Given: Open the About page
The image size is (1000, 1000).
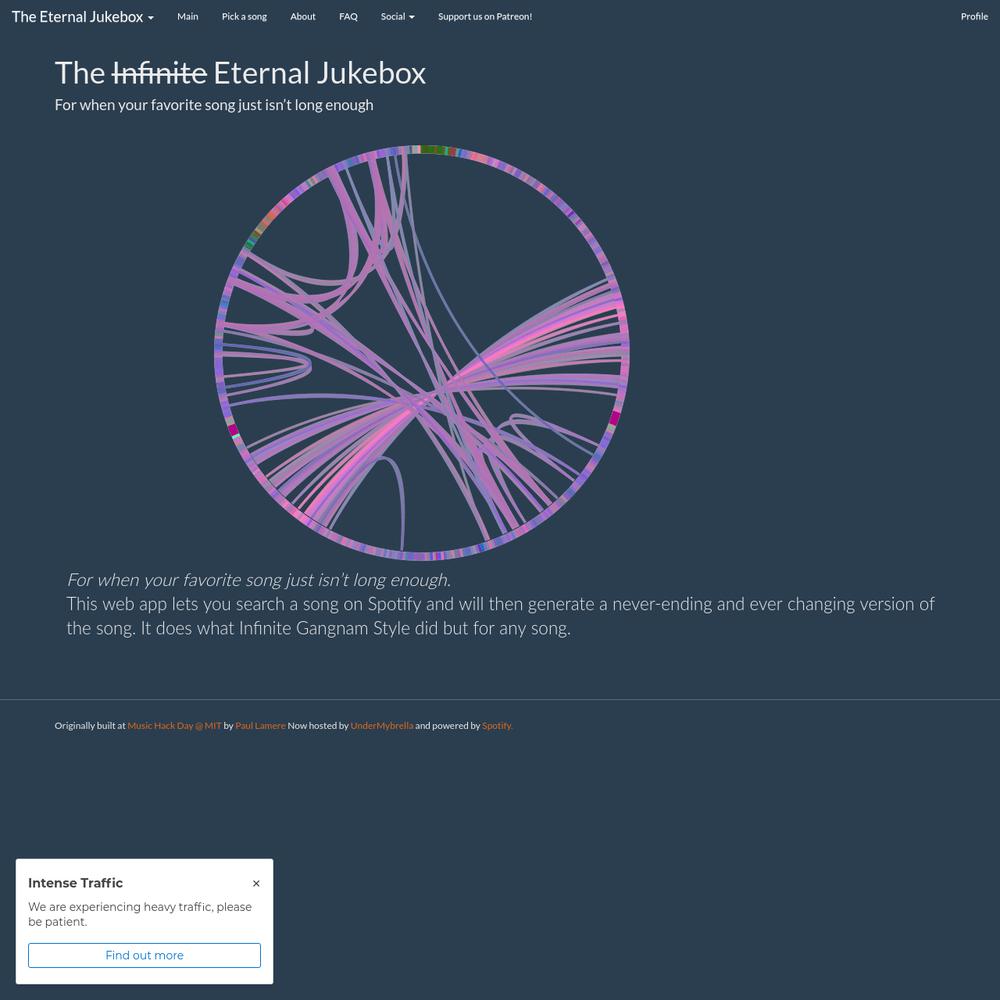Looking at the screenshot, I should [303, 17].
